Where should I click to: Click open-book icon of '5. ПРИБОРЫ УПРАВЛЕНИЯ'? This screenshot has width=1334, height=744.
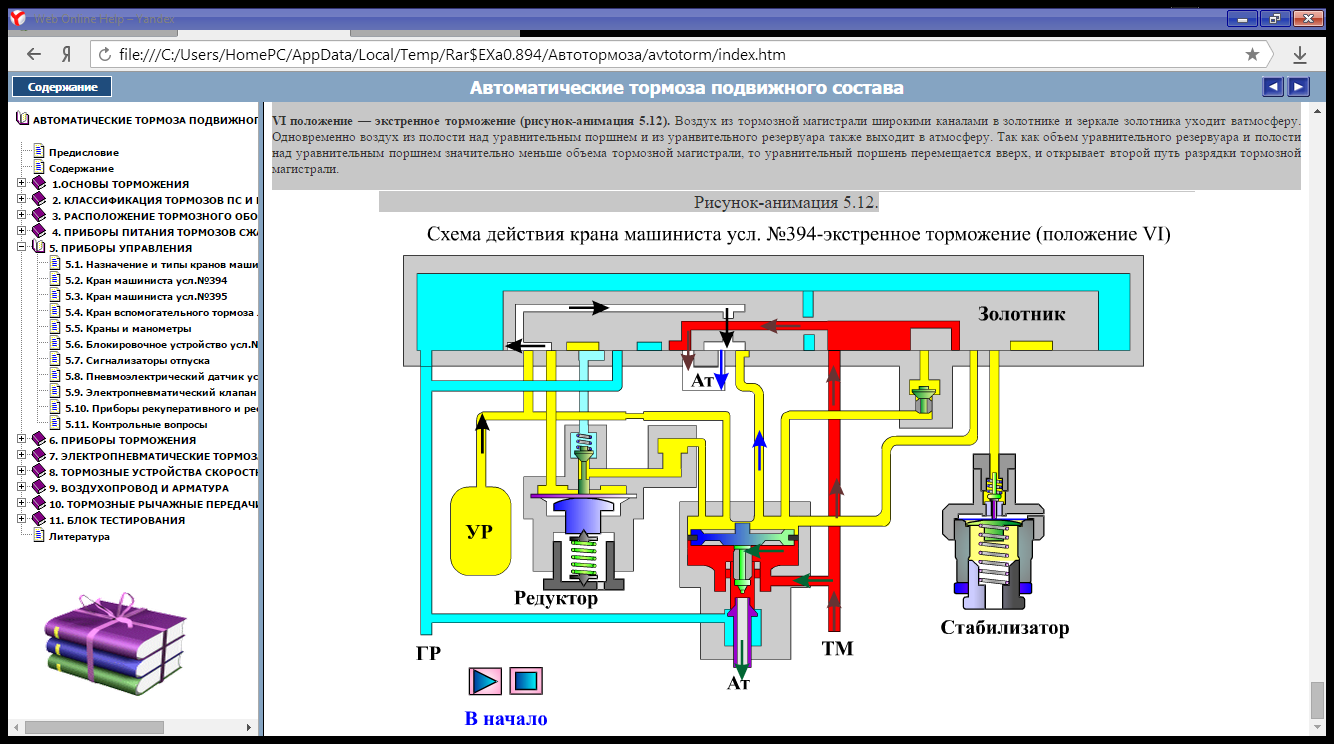click(39, 248)
